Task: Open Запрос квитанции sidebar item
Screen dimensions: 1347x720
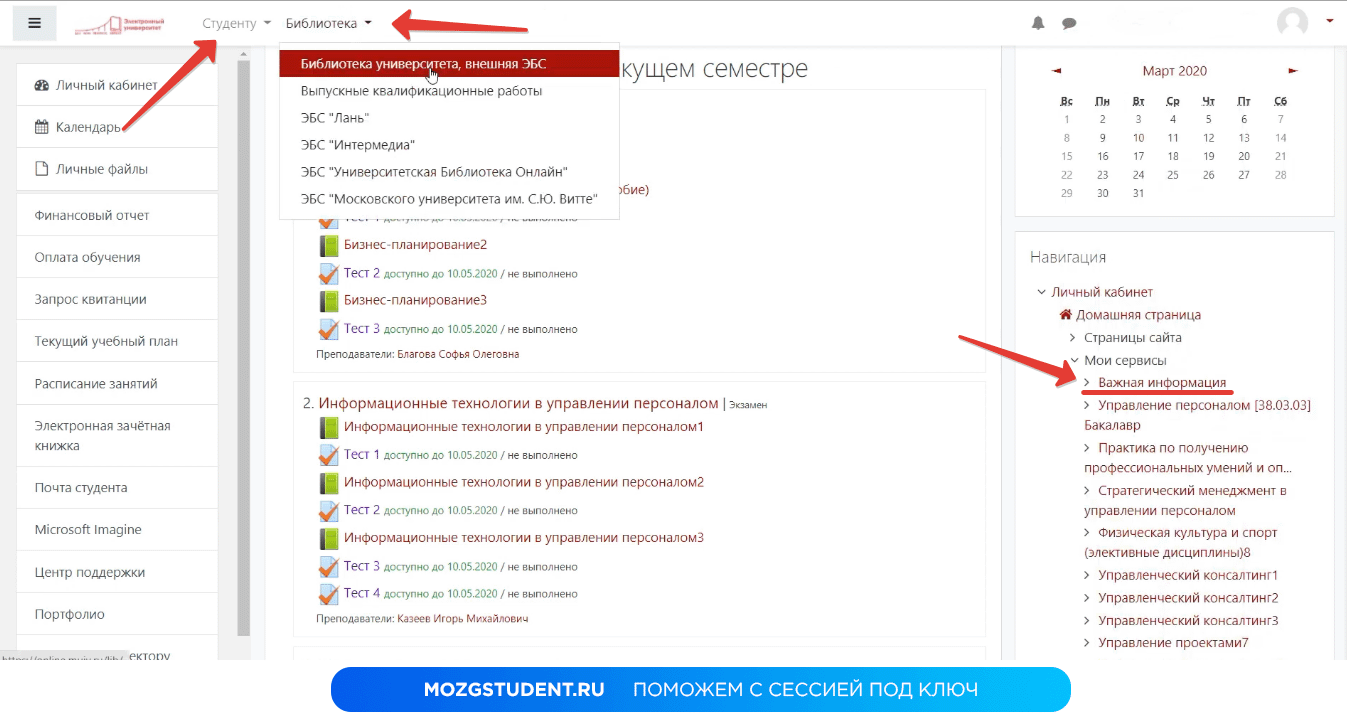Action: coord(118,299)
